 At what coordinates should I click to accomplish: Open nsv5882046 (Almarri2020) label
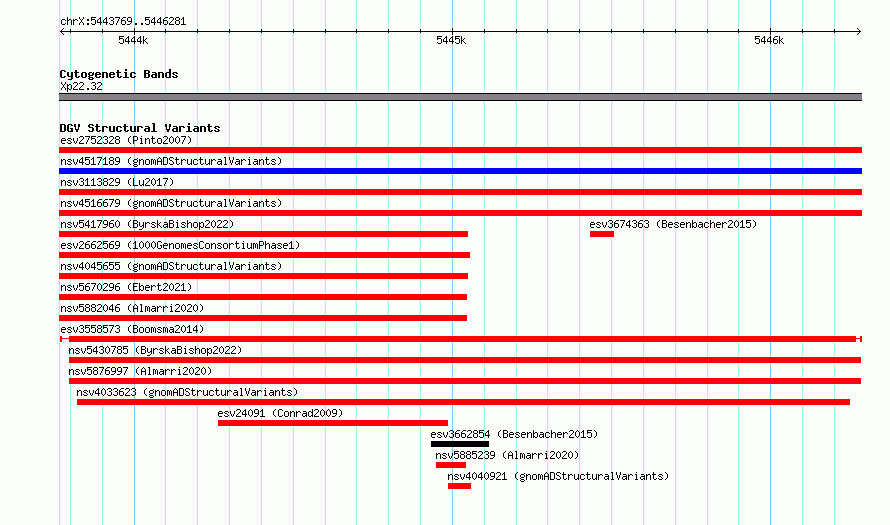coord(132,308)
